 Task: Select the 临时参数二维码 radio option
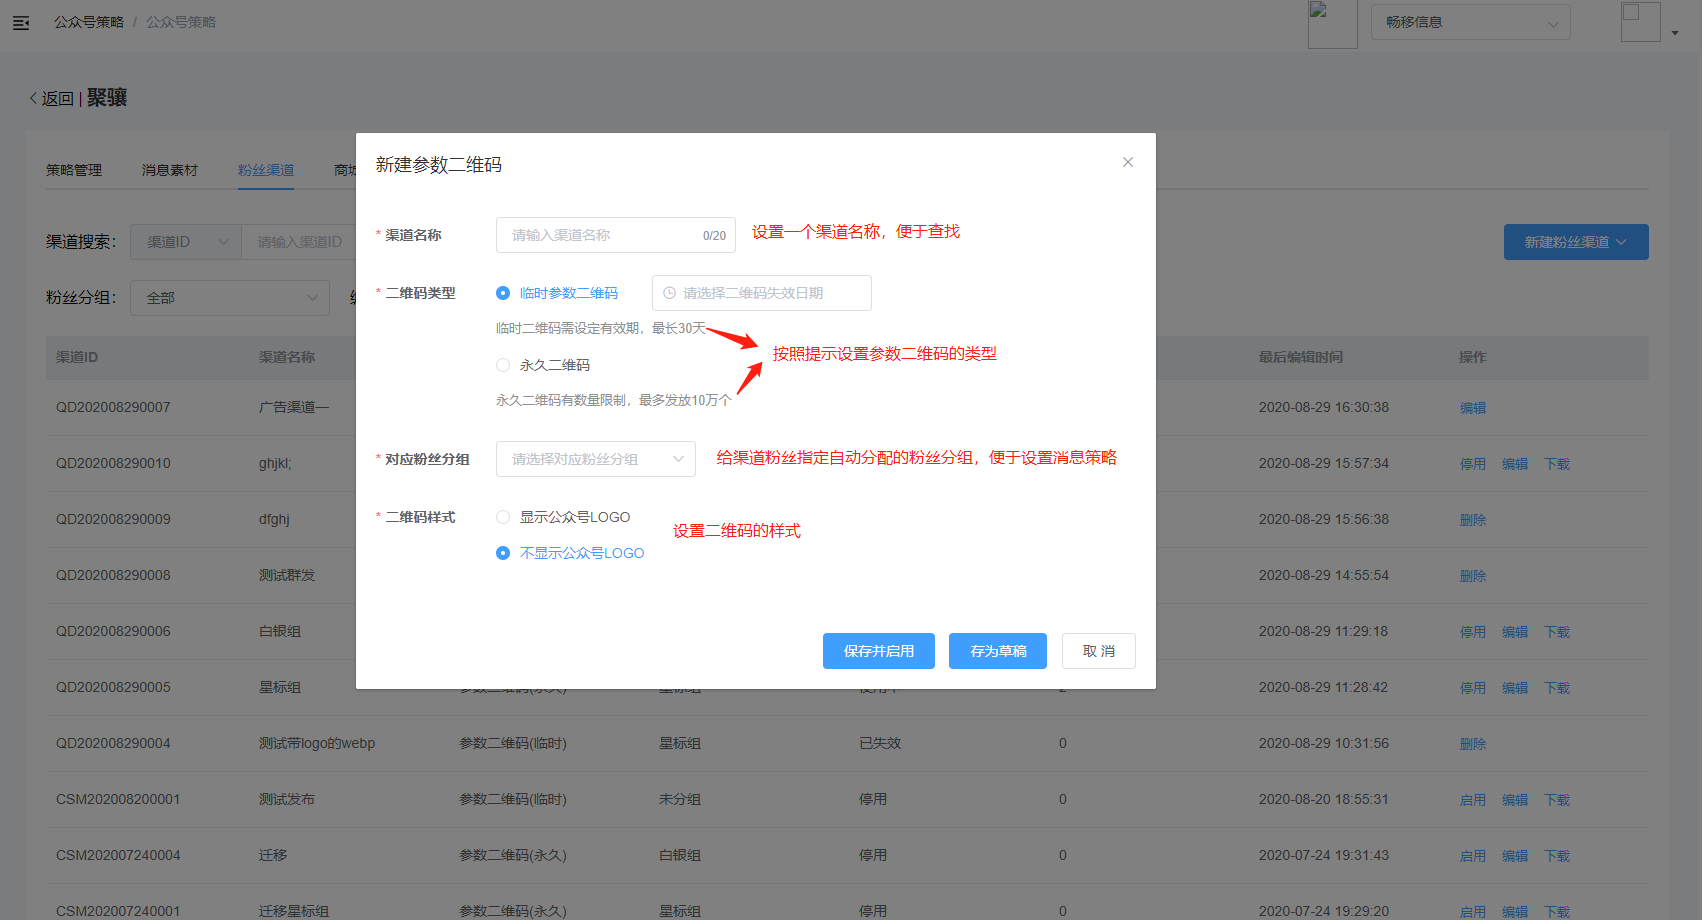(503, 293)
